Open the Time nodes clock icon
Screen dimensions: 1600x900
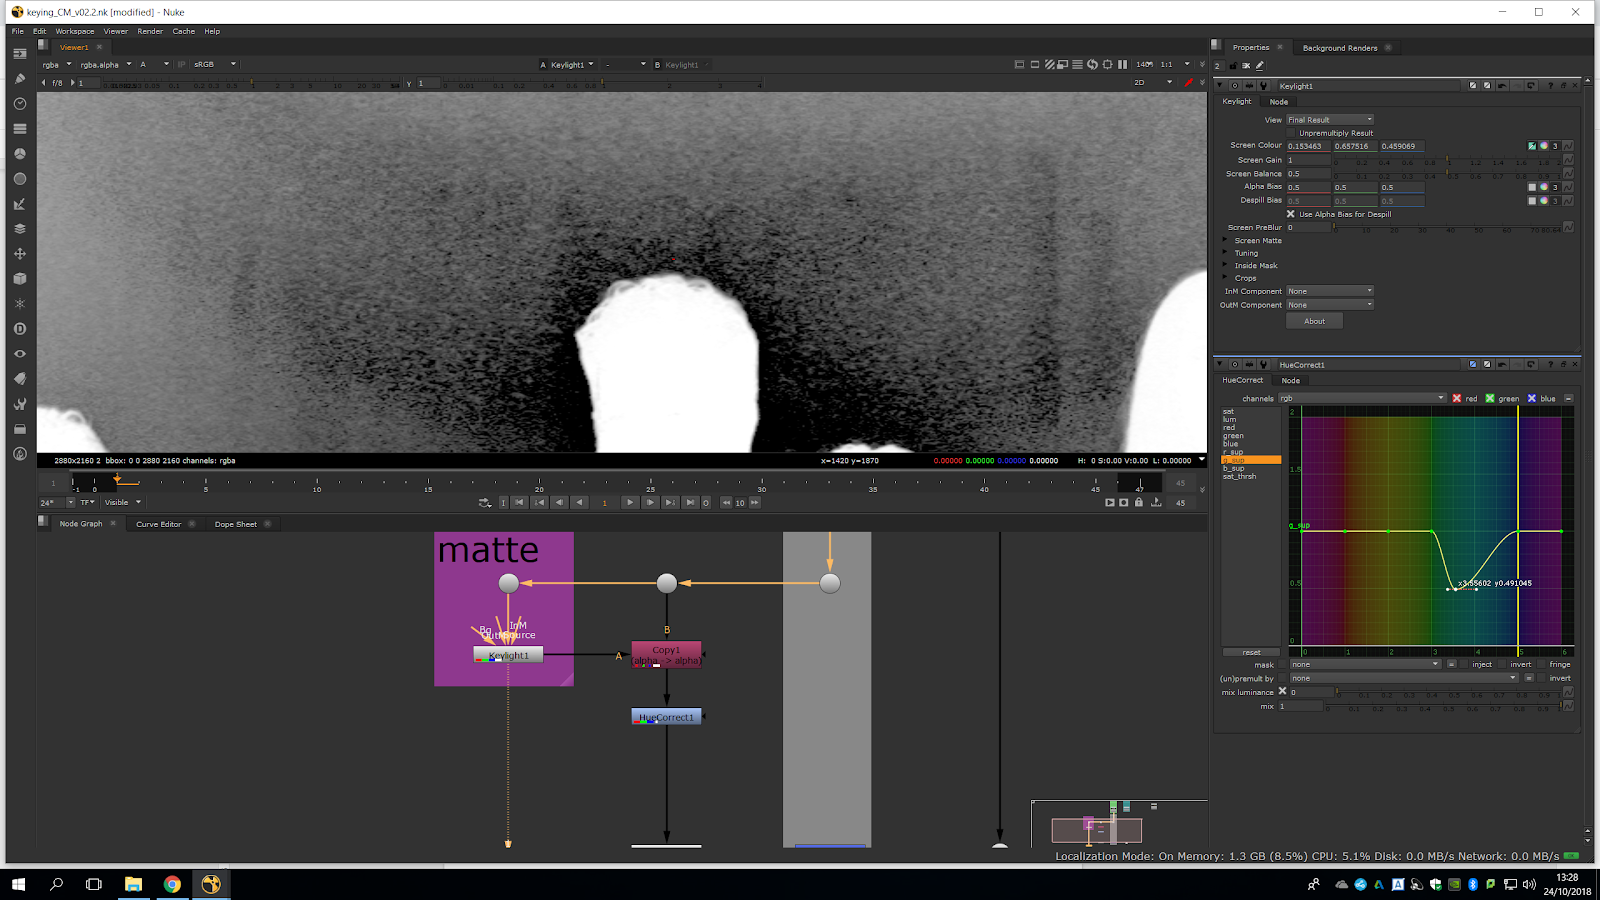[20, 104]
